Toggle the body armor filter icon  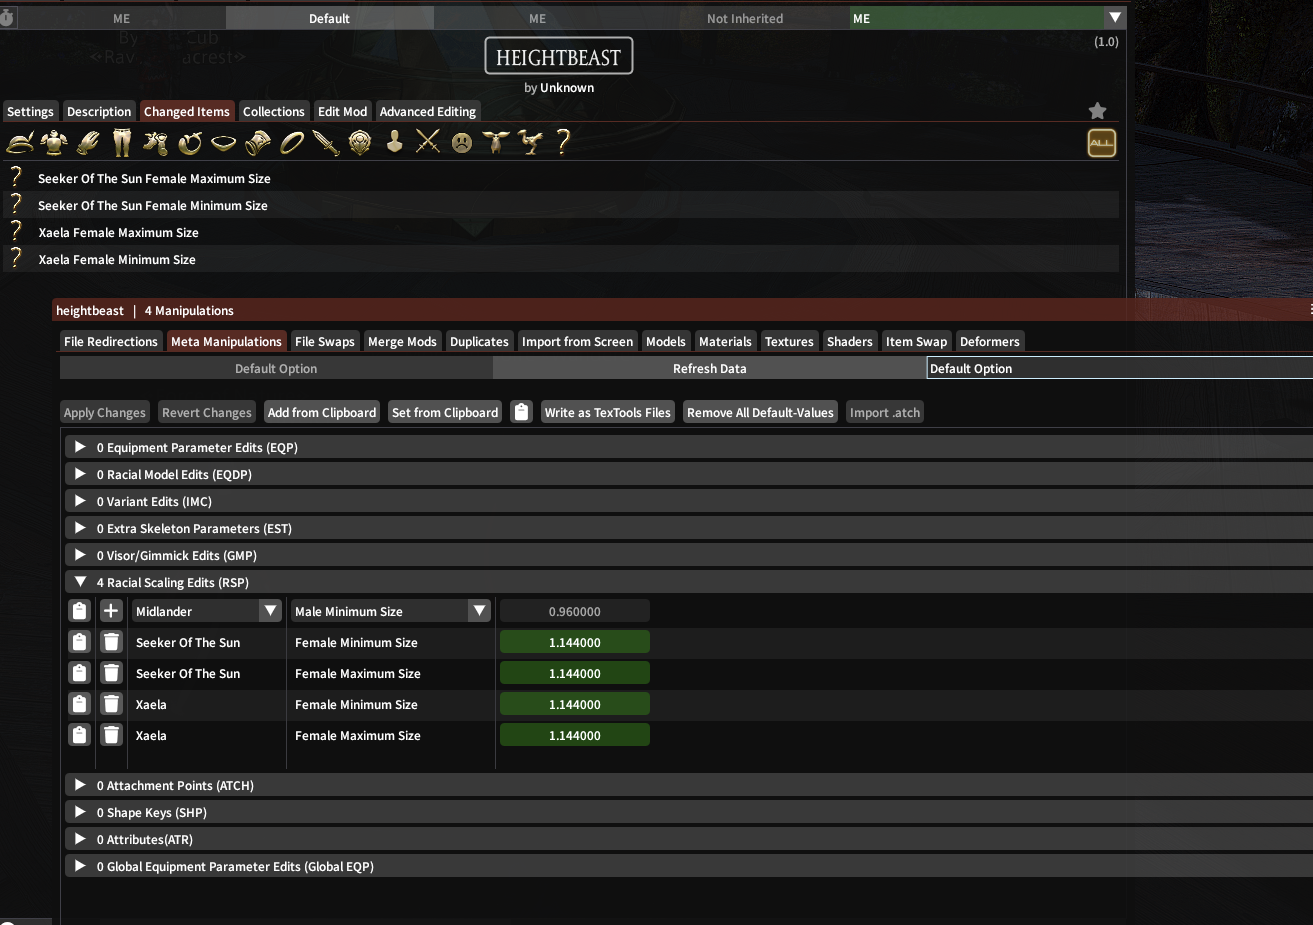pos(54,143)
